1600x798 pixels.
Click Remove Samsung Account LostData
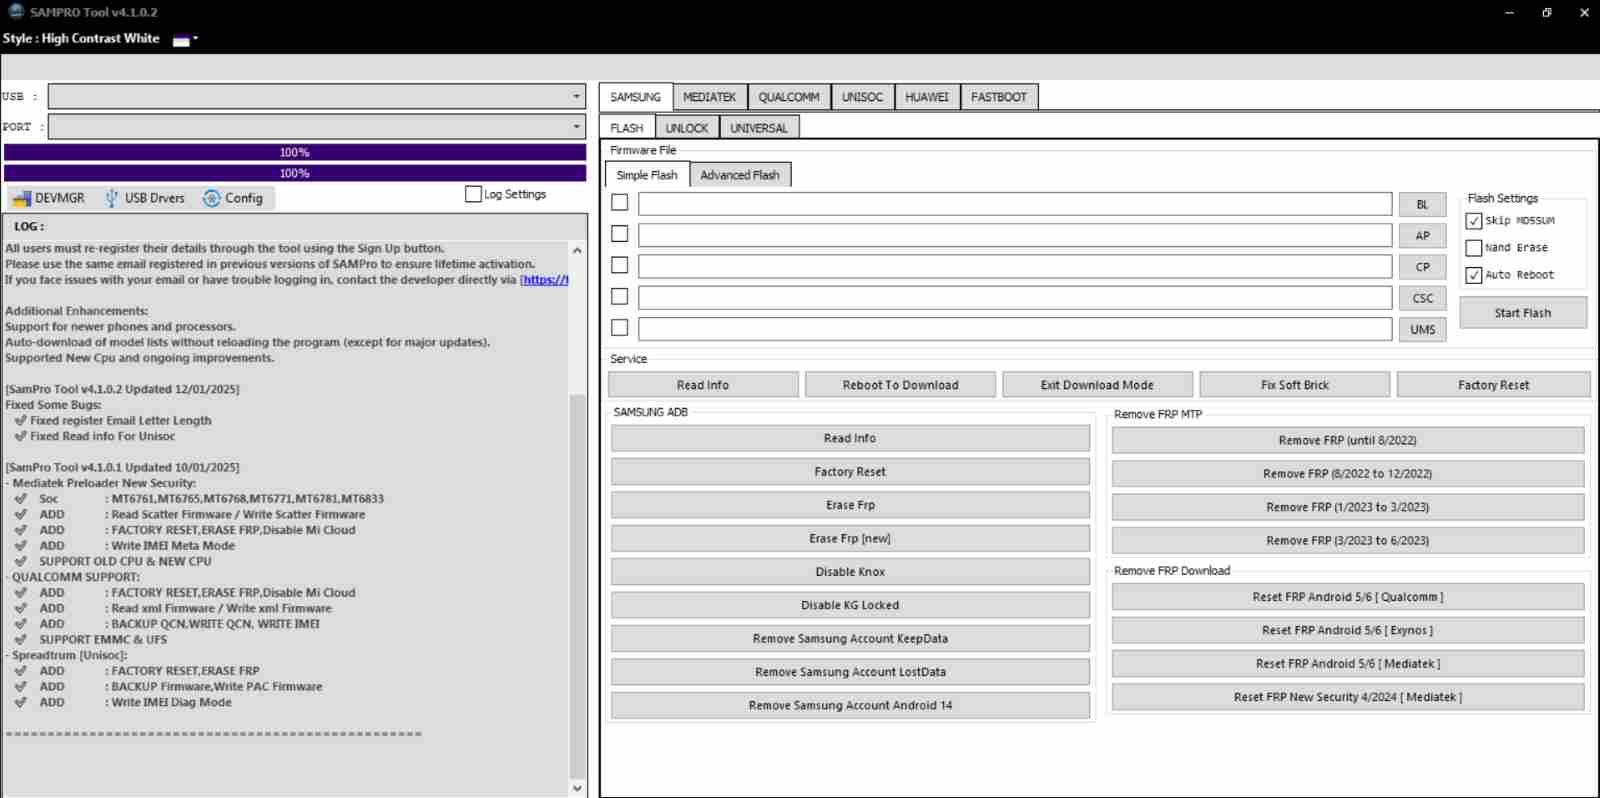[850, 672]
